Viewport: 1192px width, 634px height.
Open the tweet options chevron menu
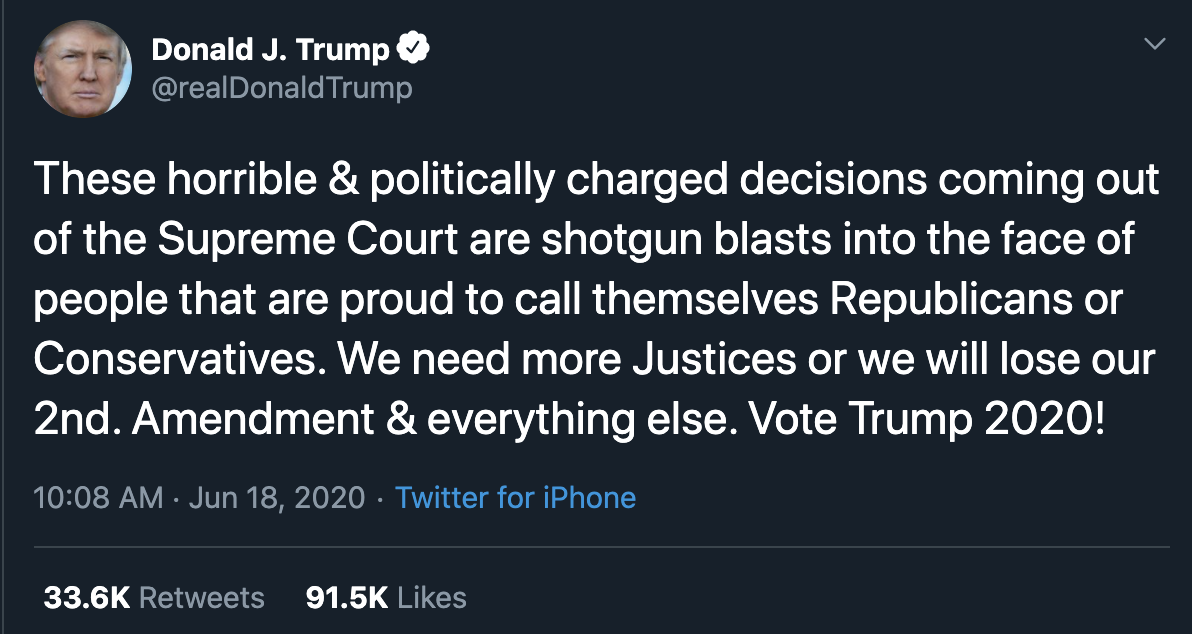click(1155, 44)
